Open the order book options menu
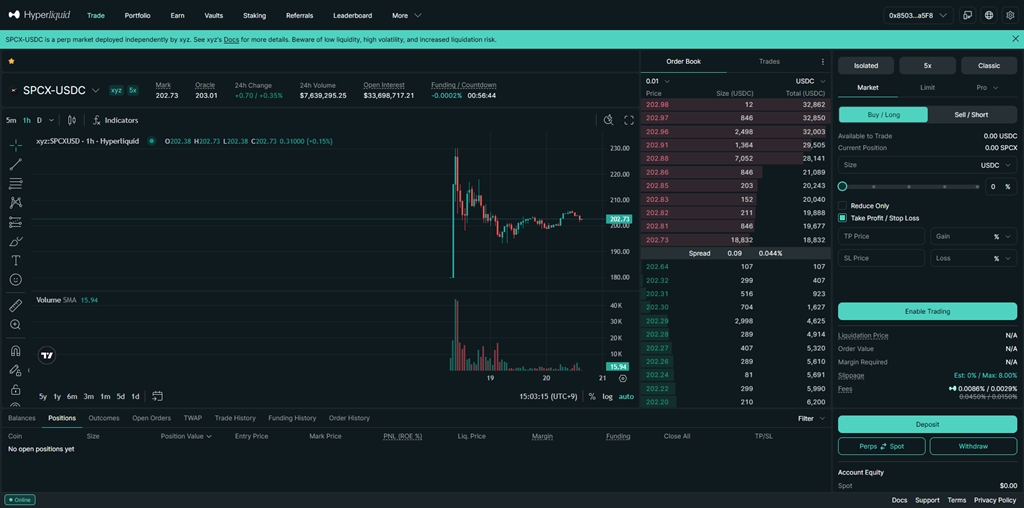1024x508 pixels. pos(822,61)
